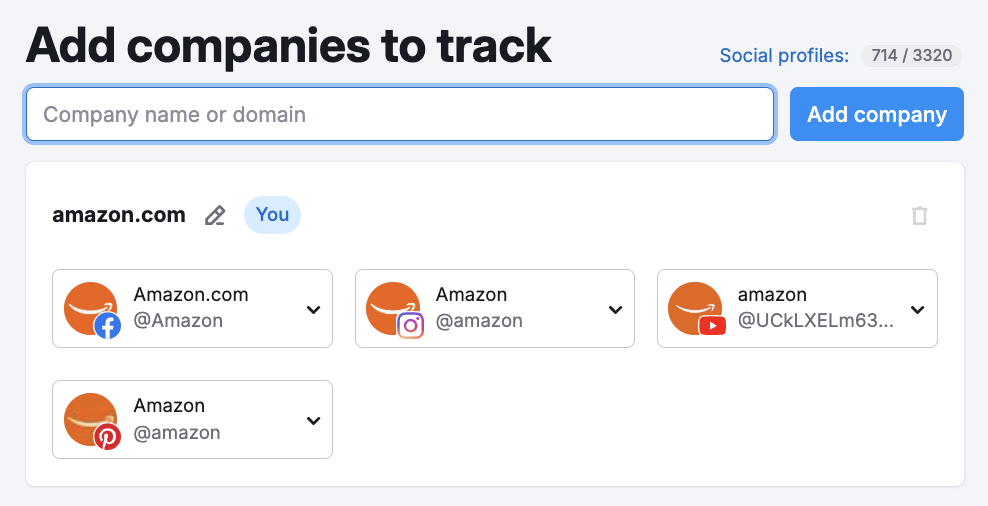988x506 pixels.
Task: Click the Company name or domain field
Action: [x=400, y=114]
